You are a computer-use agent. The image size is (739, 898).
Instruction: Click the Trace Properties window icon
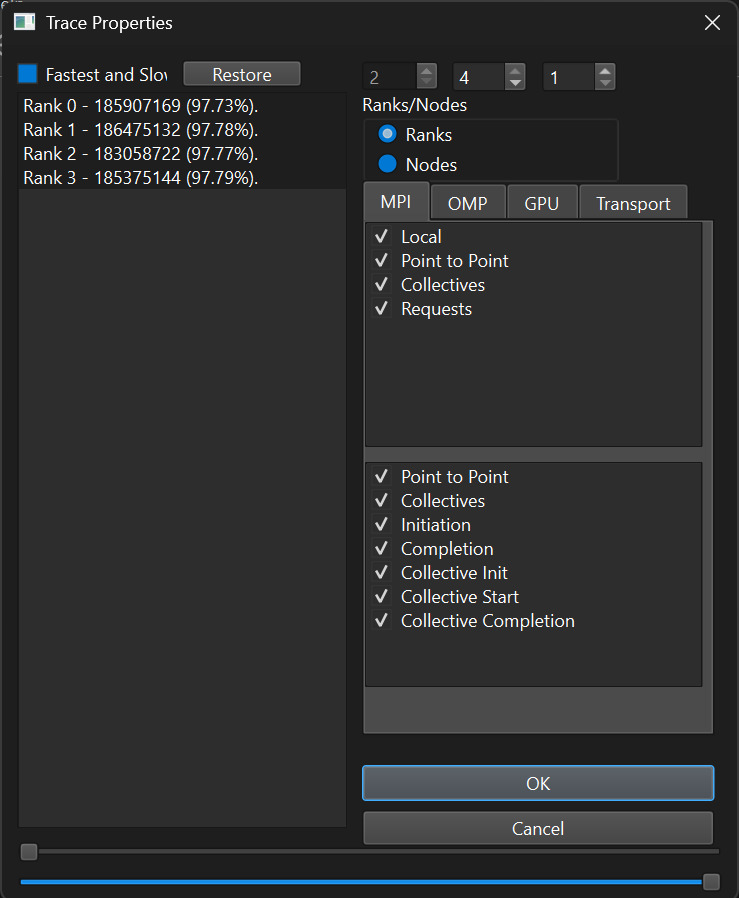24,22
